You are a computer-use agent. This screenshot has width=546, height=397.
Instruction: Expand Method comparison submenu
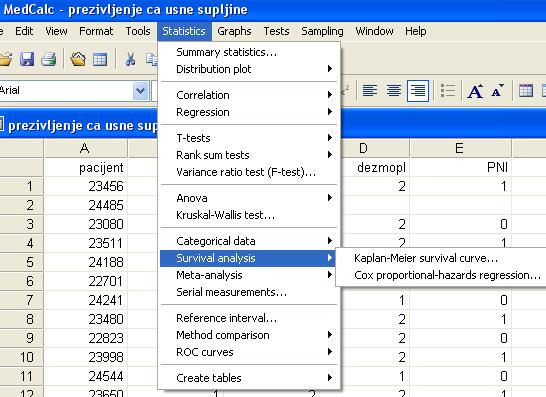250,335
